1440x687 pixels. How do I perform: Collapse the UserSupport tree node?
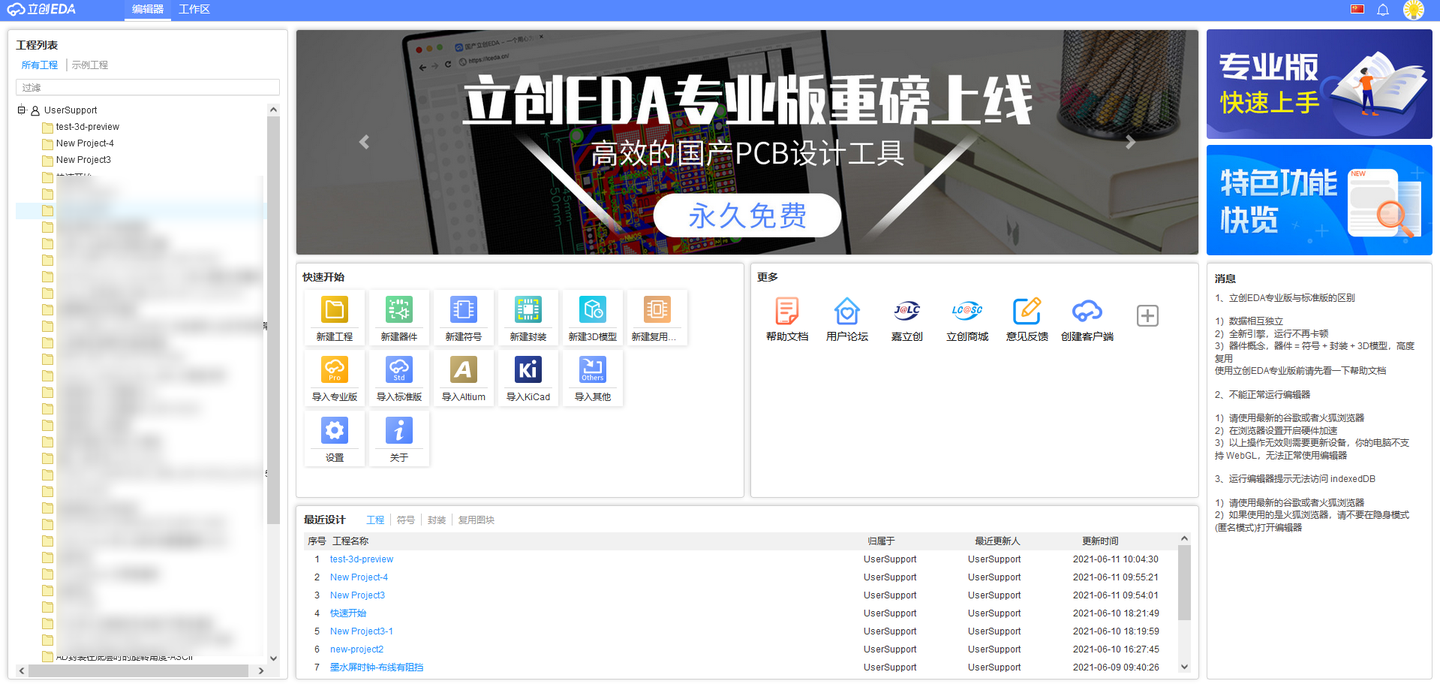pos(21,110)
